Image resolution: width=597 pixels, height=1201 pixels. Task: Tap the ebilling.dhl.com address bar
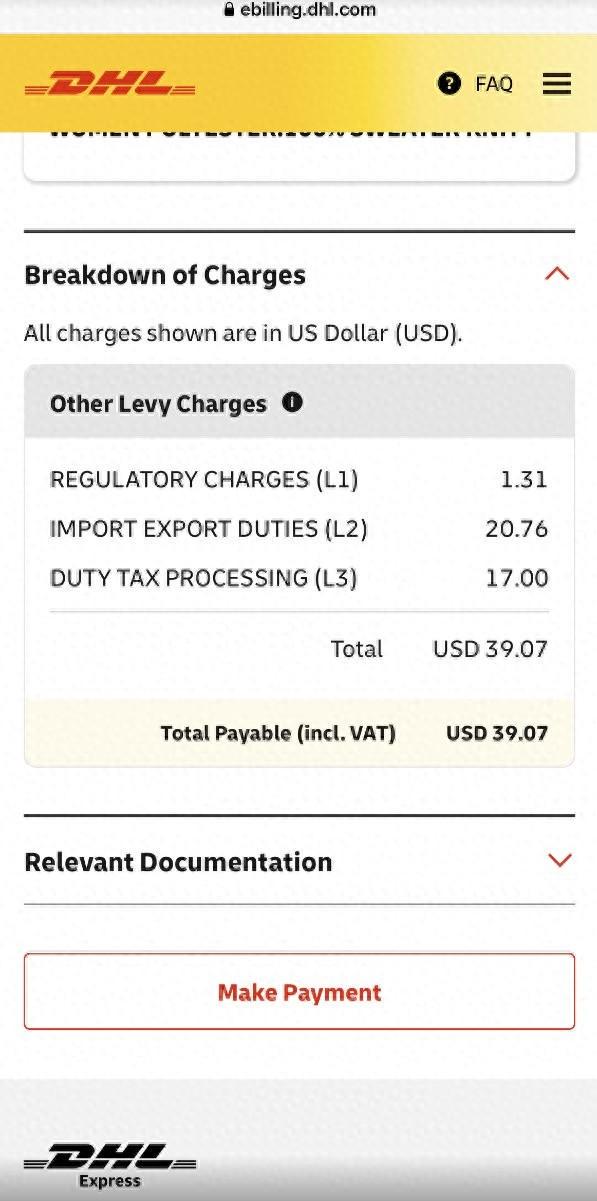coord(299,10)
